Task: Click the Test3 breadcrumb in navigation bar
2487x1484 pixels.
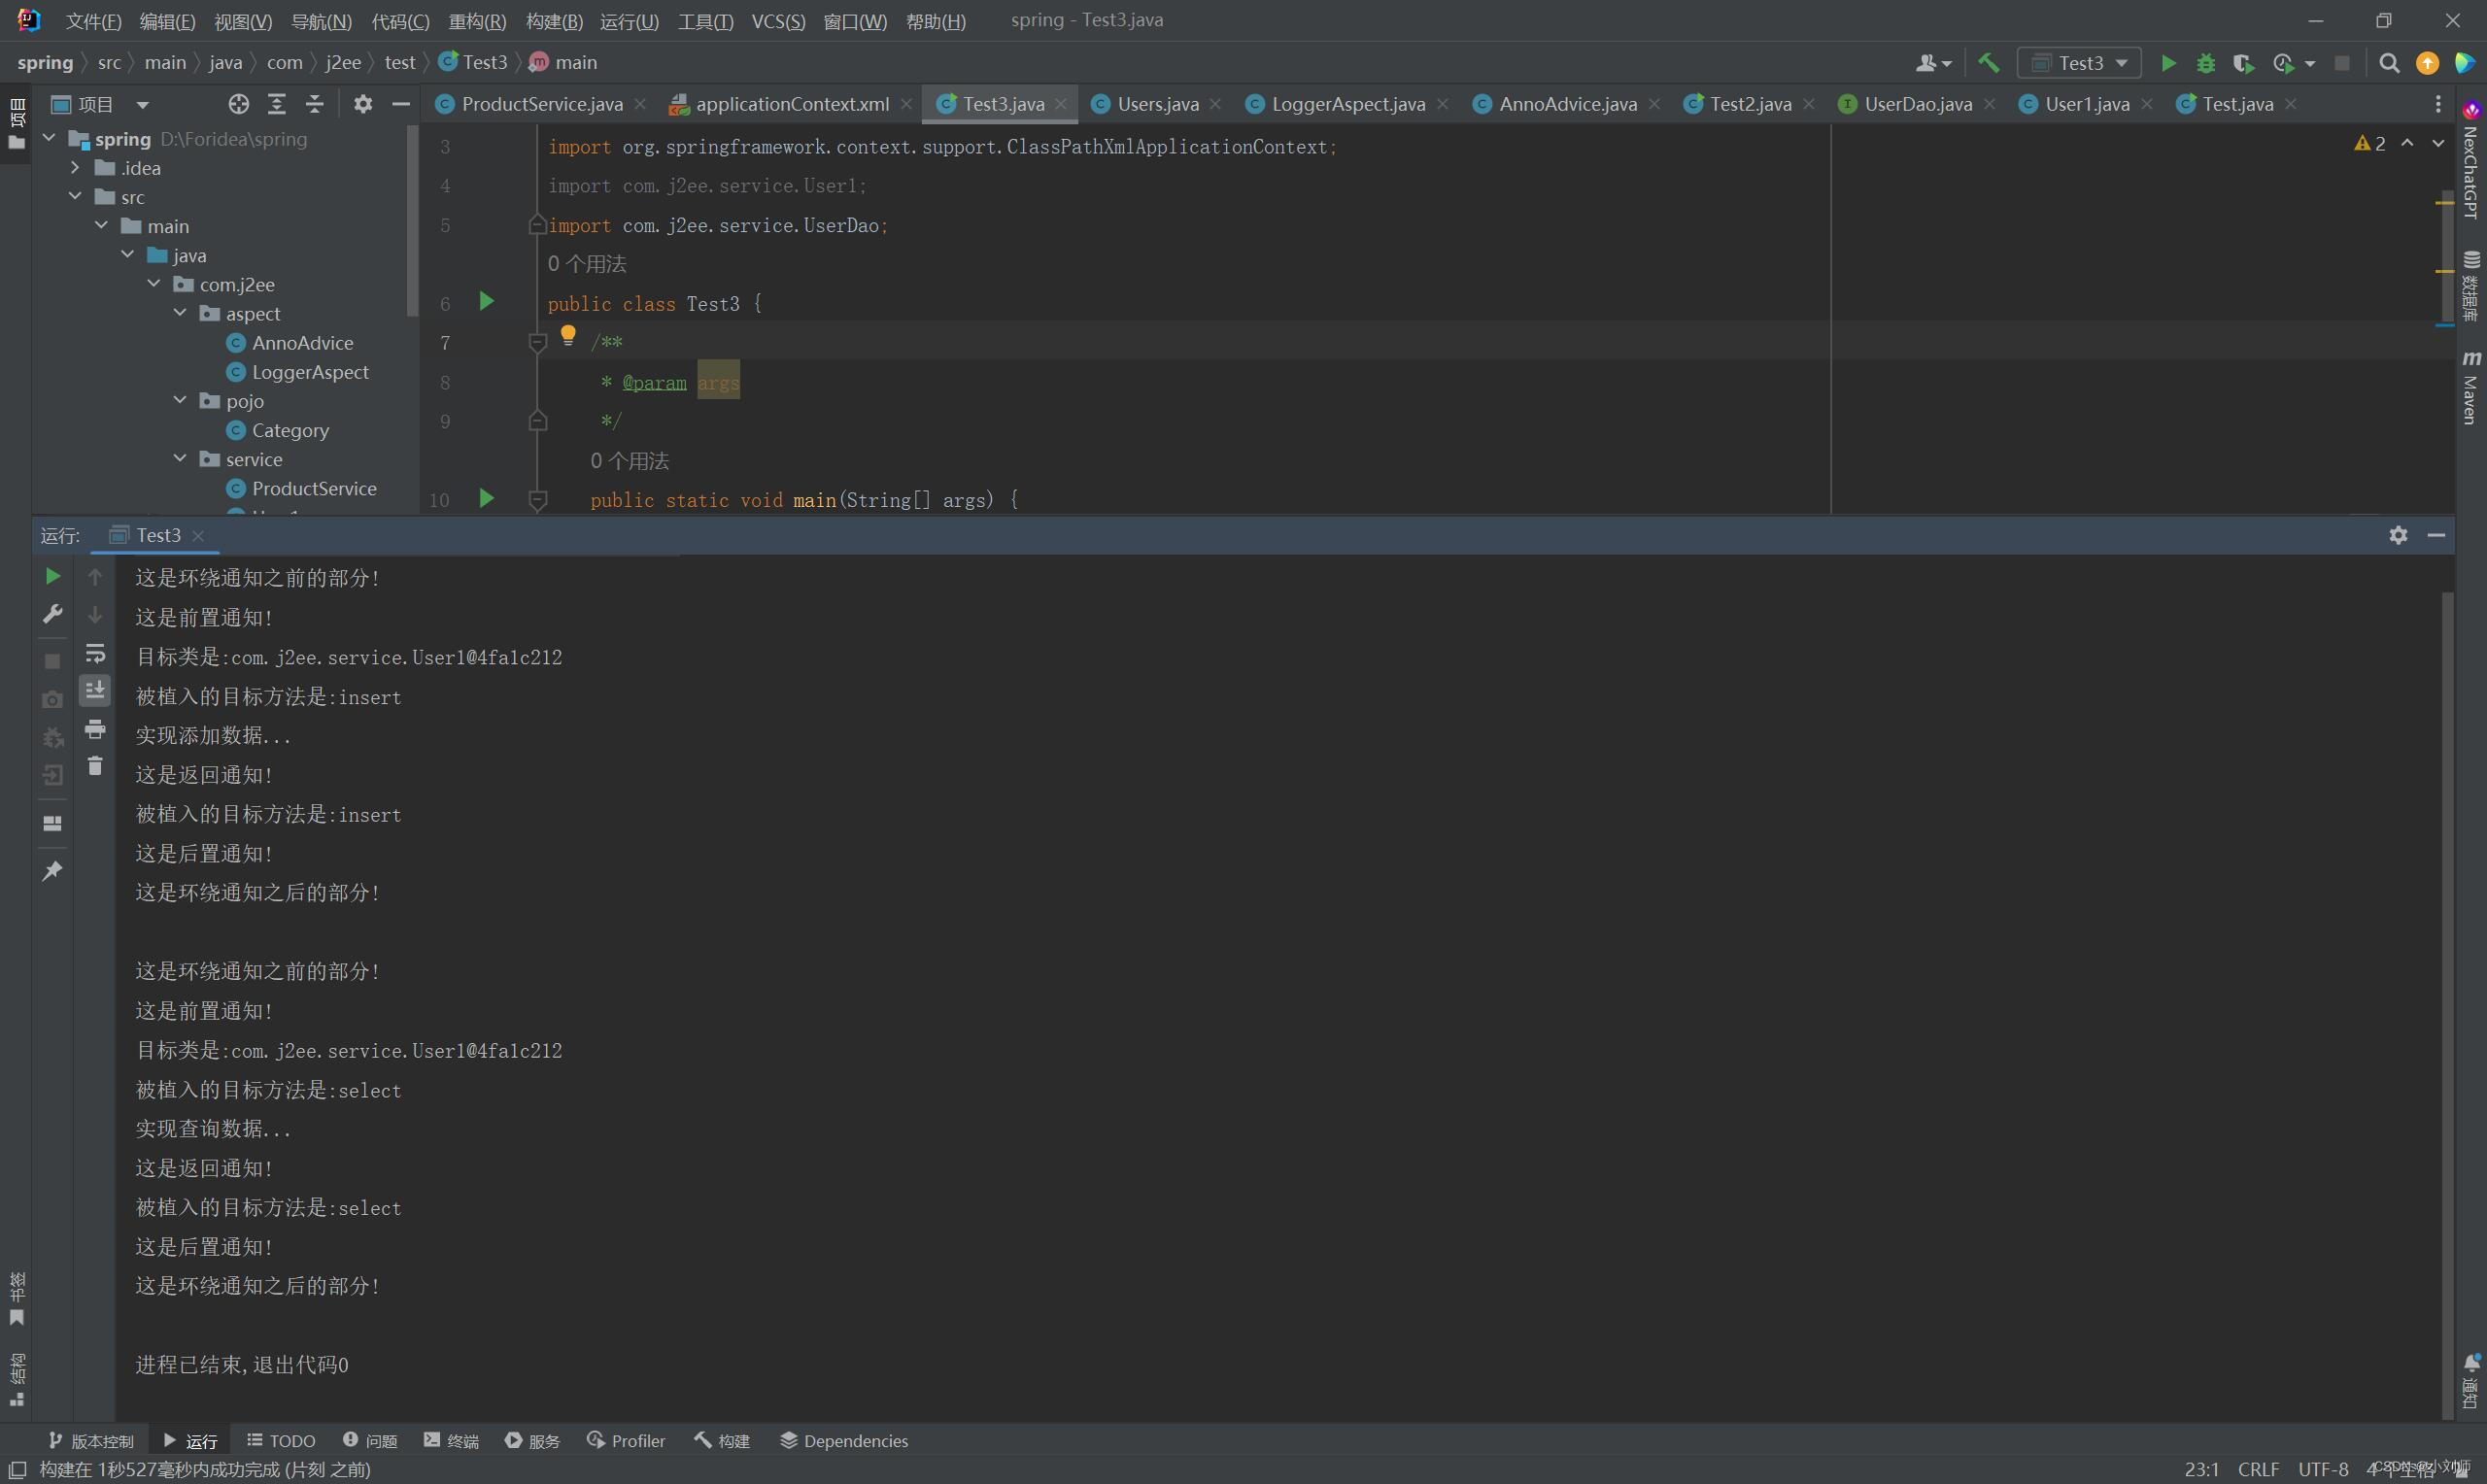Action: pos(474,62)
